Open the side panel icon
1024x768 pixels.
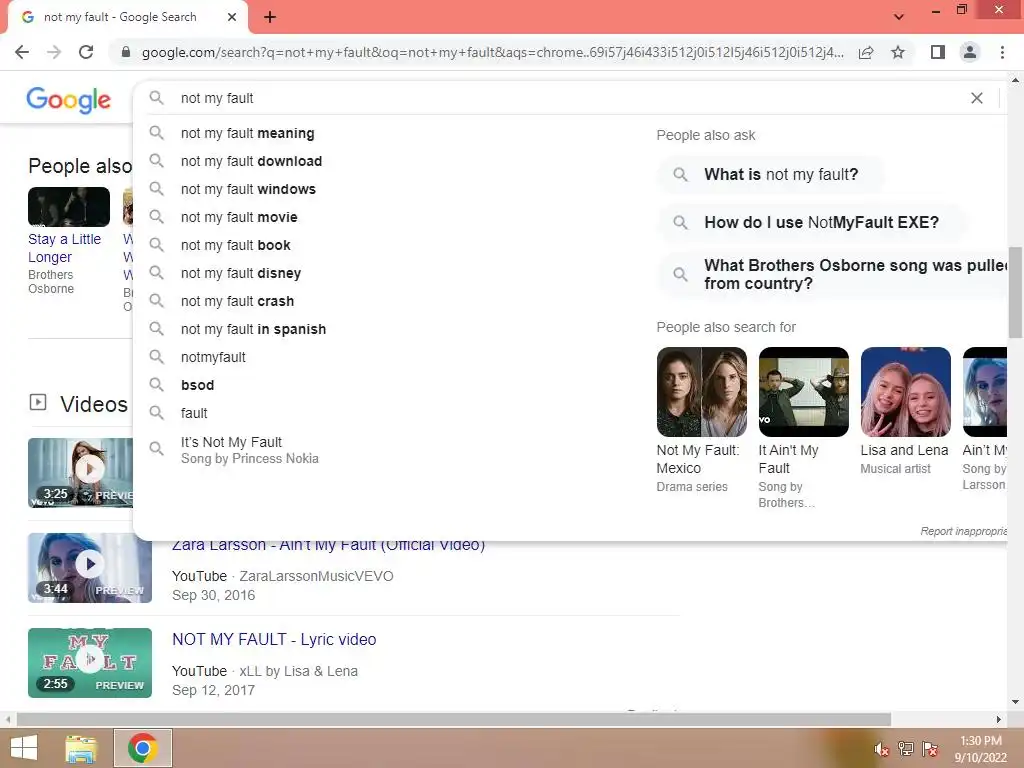[x=938, y=52]
